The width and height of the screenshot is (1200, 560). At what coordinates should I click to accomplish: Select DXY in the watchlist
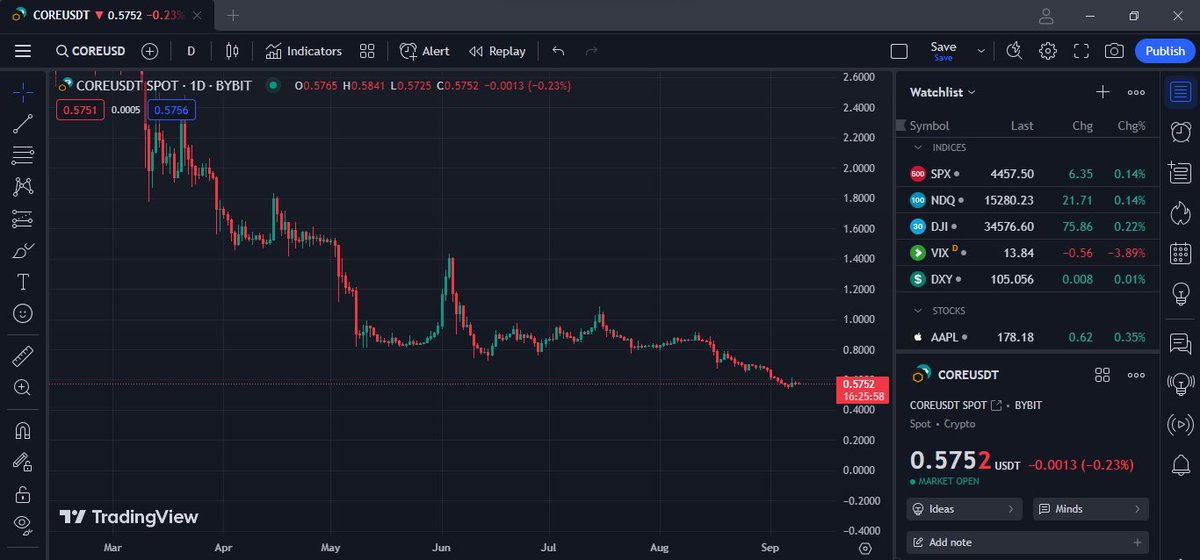tap(1027, 279)
